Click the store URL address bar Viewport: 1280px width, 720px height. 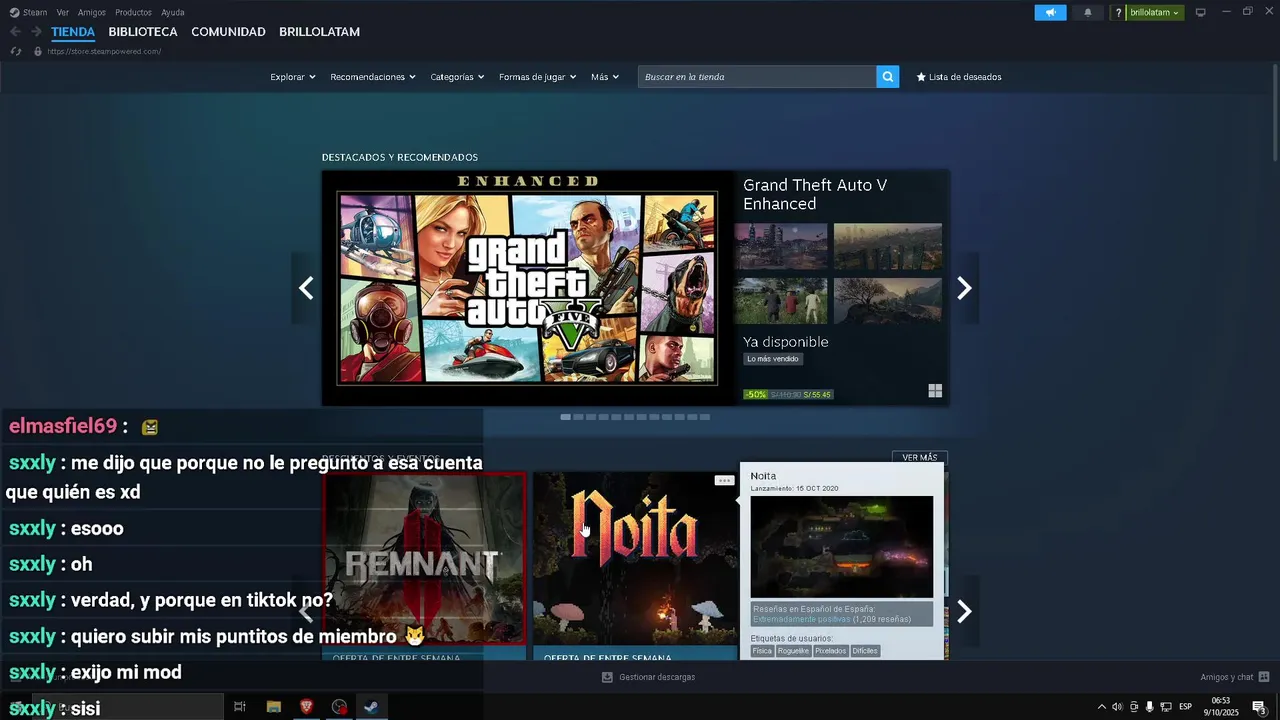pos(104,51)
